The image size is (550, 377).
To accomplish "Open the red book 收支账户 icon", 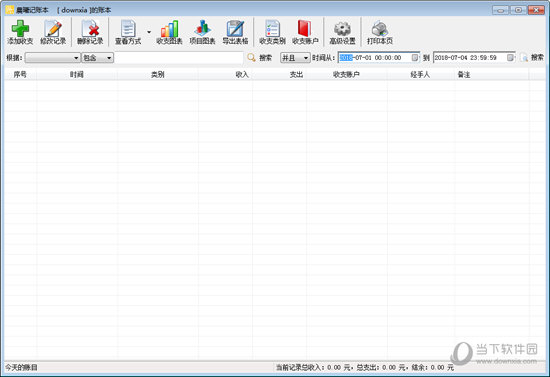I will pyautogui.click(x=305, y=28).
